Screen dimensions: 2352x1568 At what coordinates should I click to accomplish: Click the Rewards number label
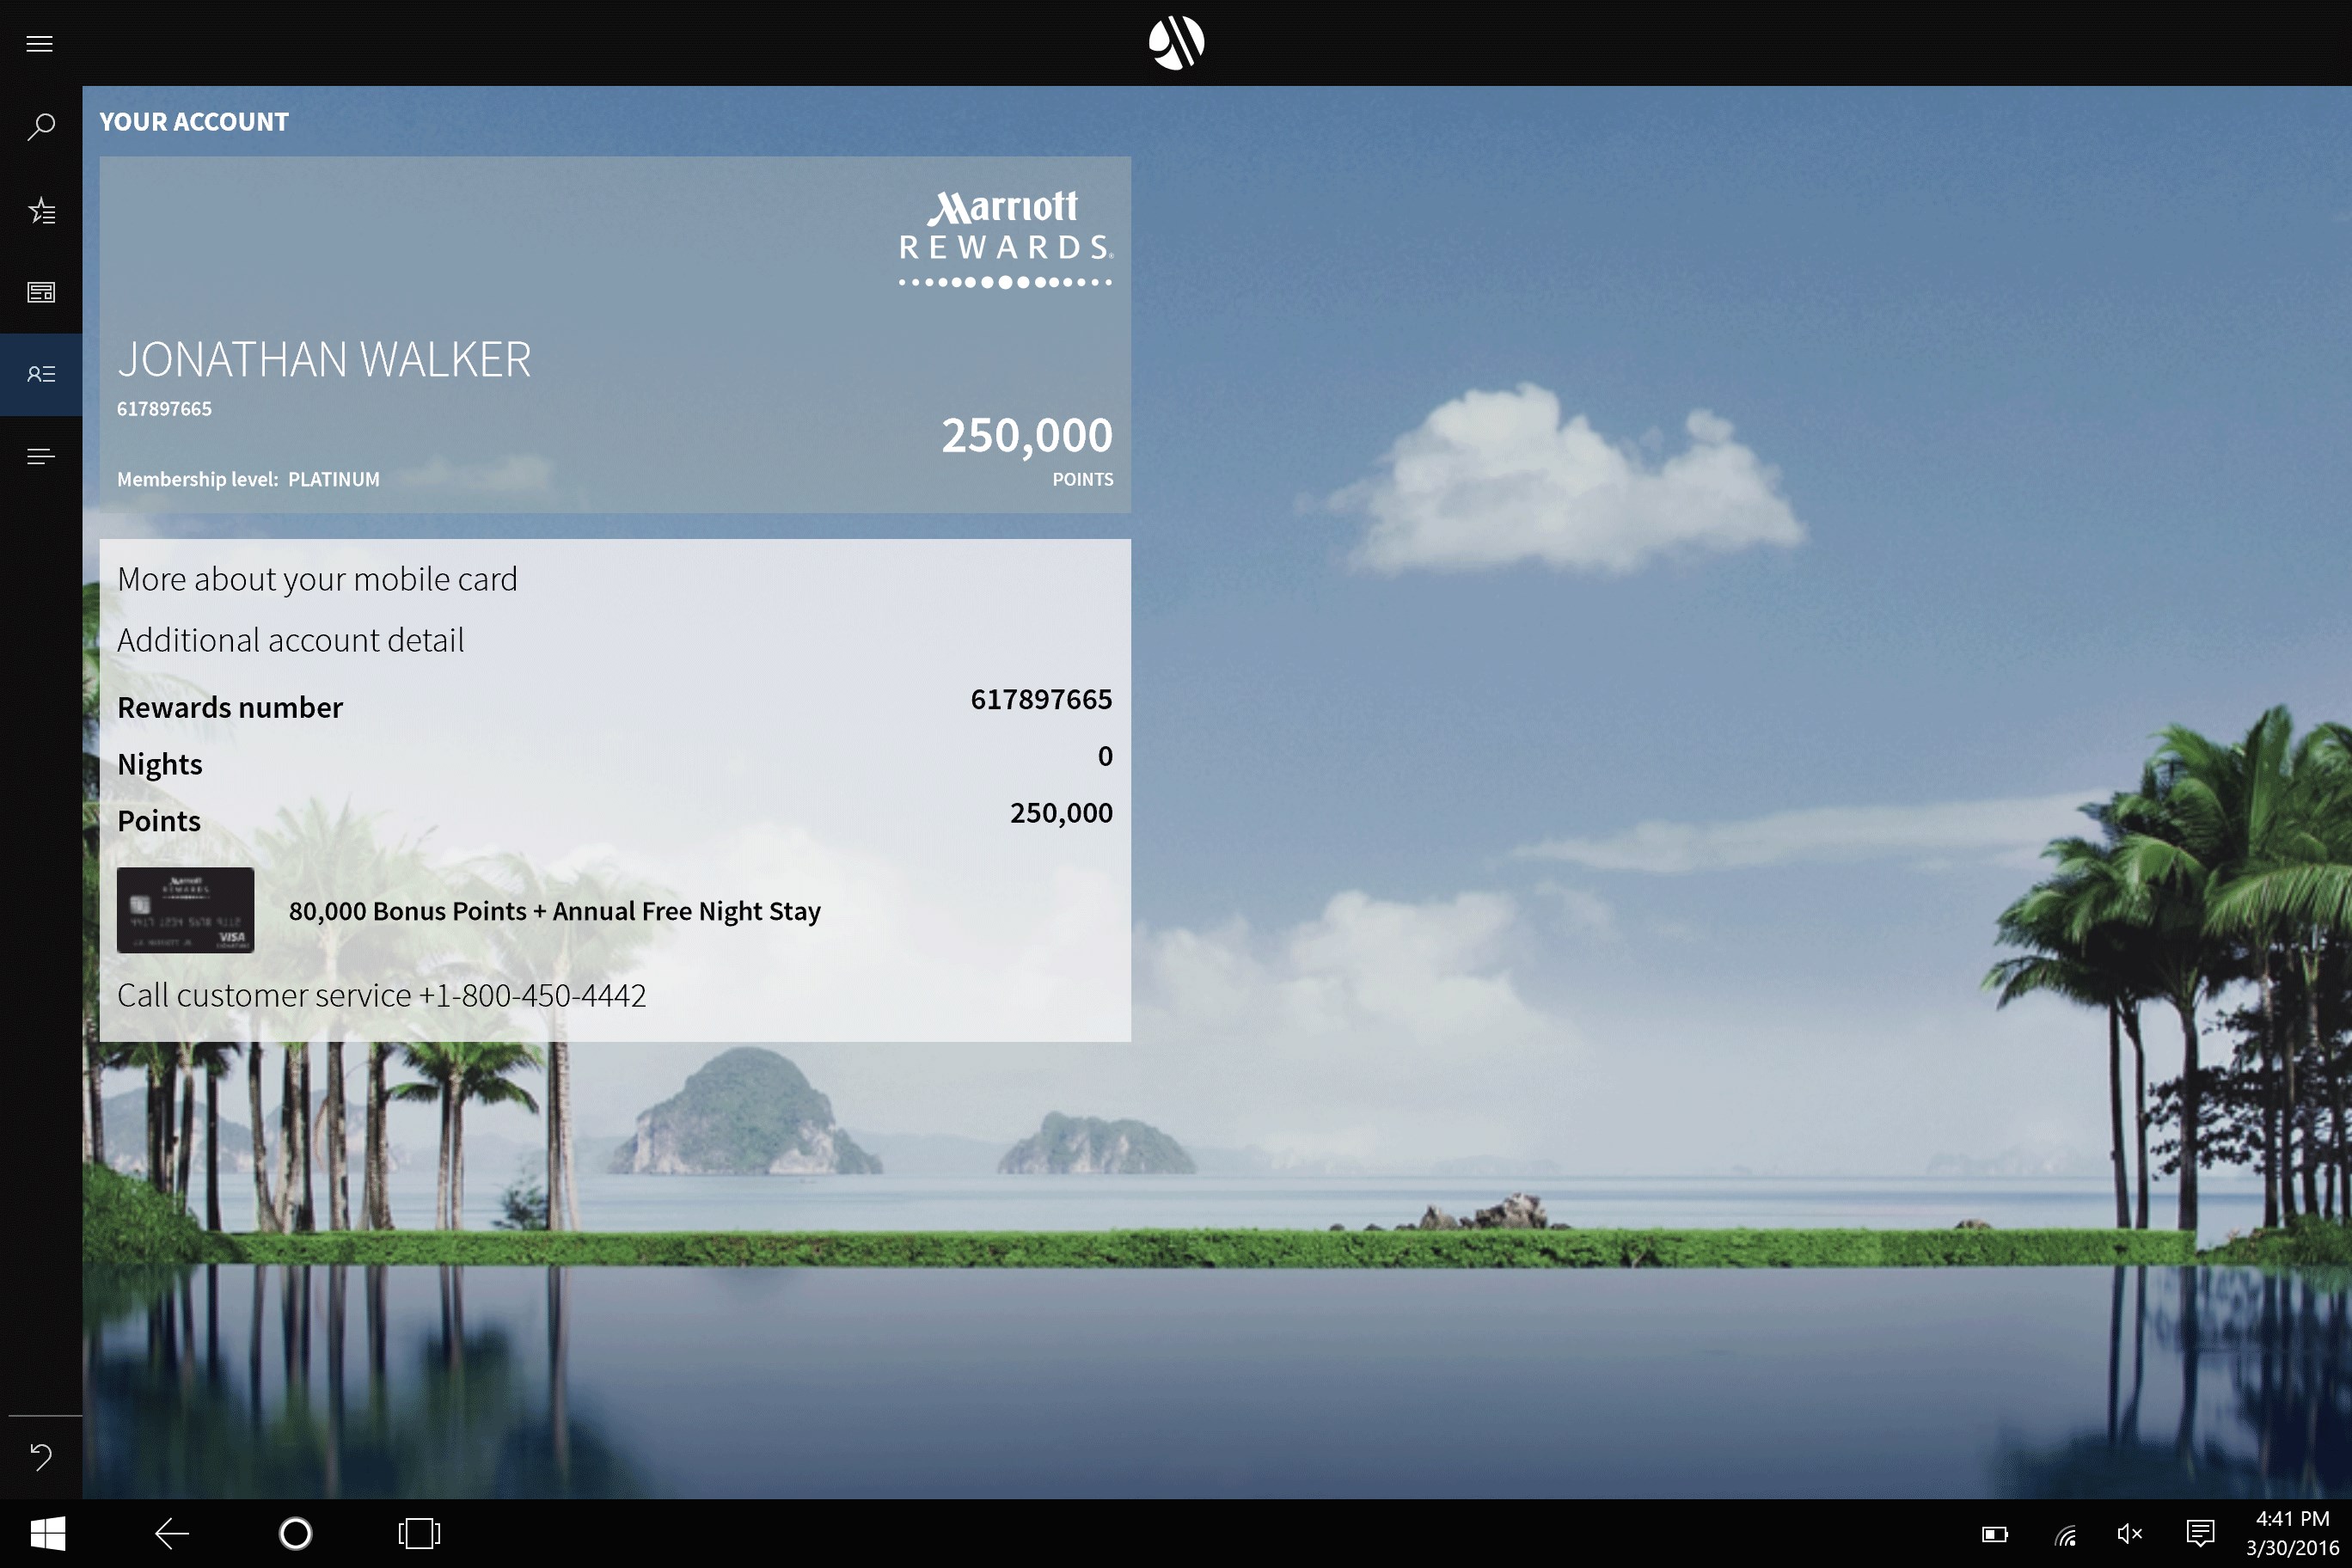point(229,707)
